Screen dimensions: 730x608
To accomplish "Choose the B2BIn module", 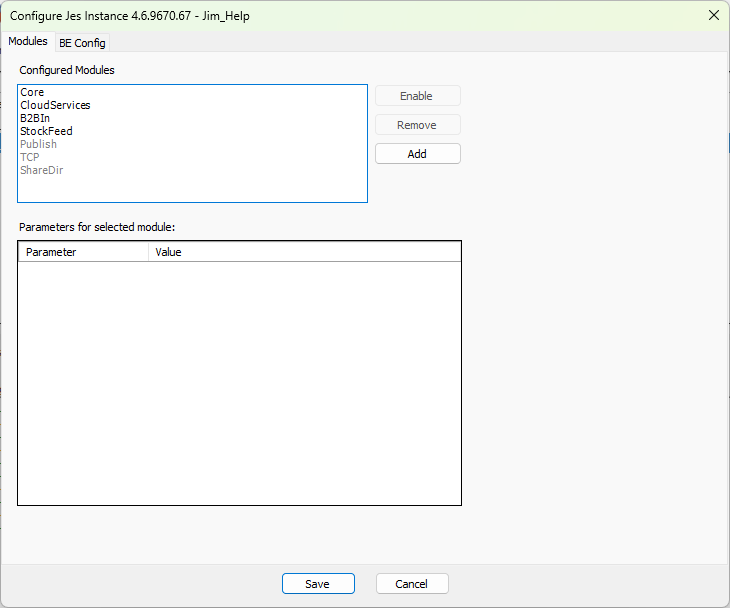I will tap(35, 118).
